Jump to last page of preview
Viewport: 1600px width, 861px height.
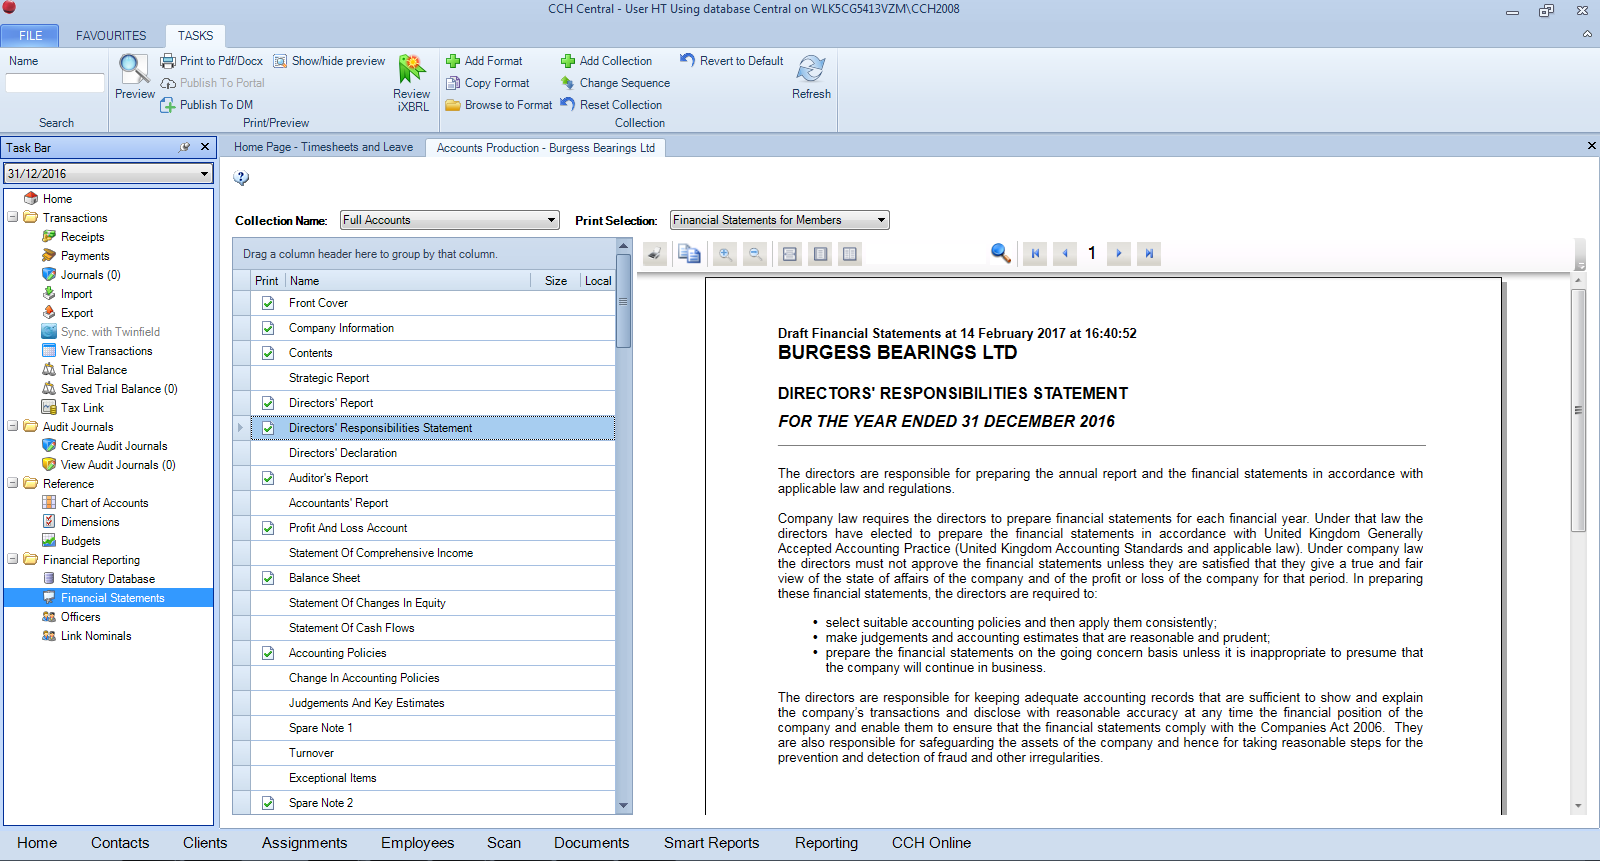pyautogui.click(x=1149, y=254)
